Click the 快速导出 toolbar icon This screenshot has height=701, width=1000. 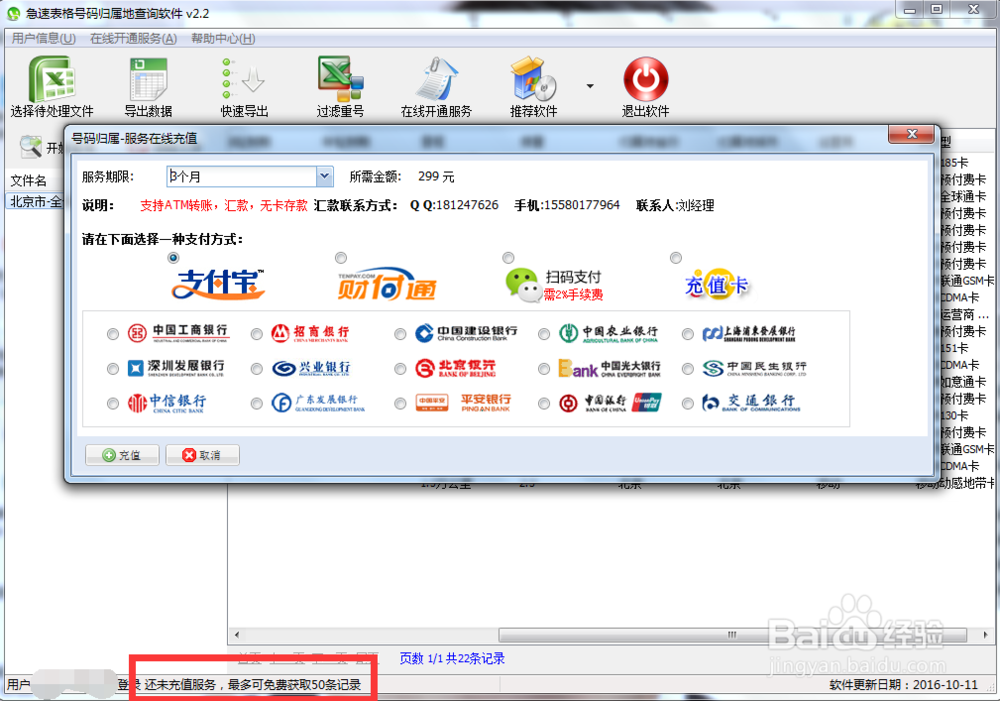click(x=244, y=78)
